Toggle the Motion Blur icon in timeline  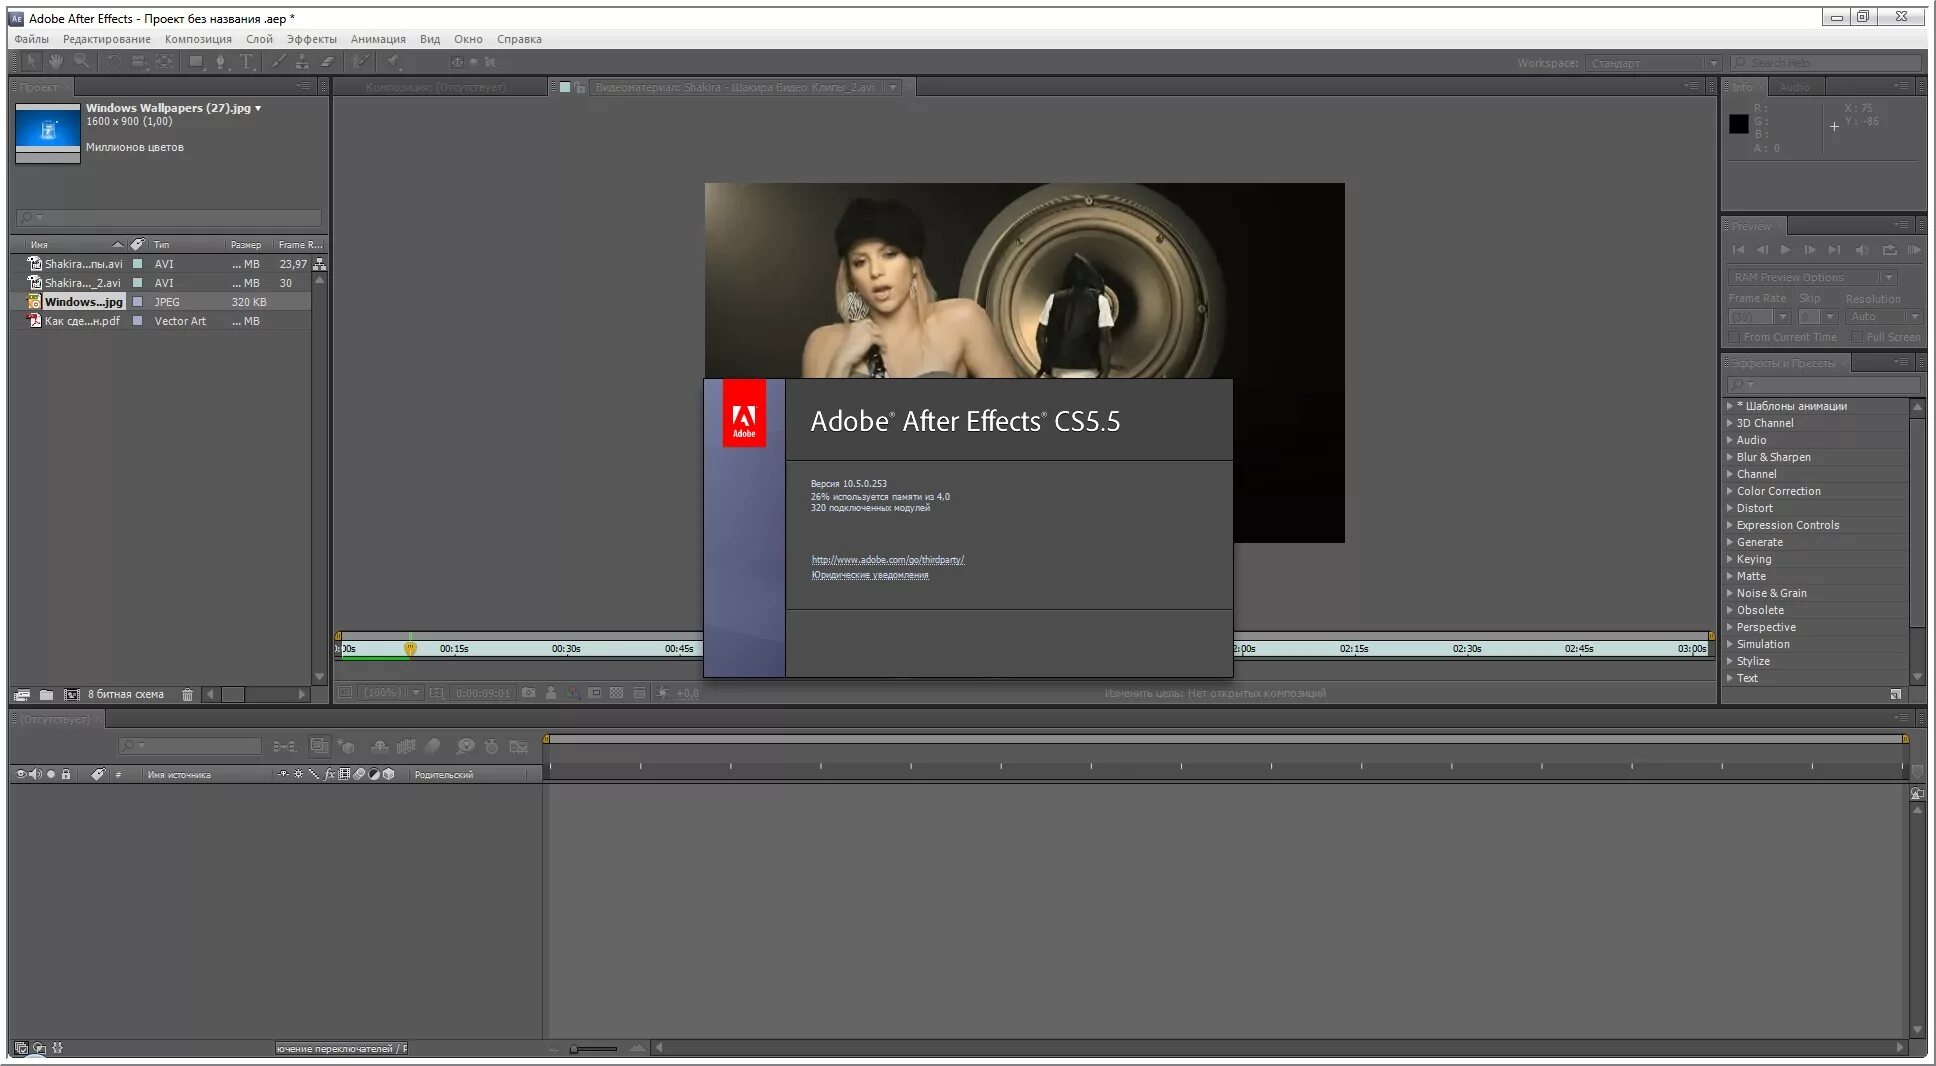click(431, 746)
